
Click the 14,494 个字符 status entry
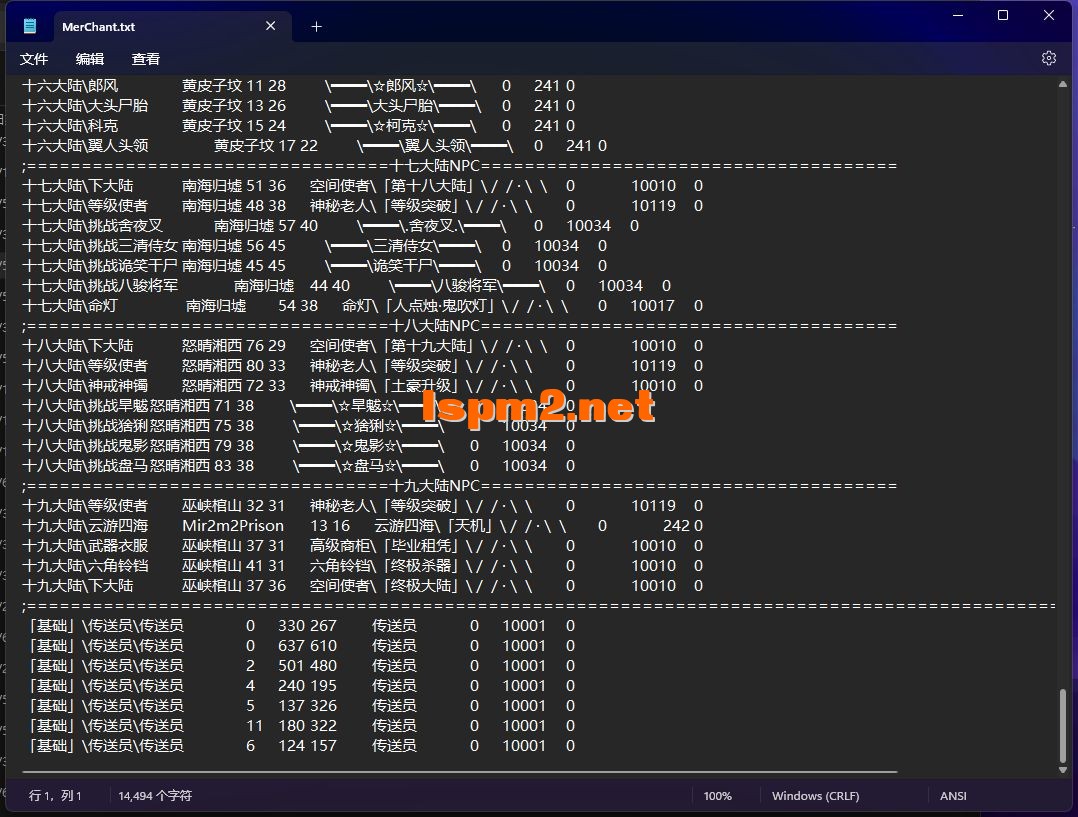point(155,796)
